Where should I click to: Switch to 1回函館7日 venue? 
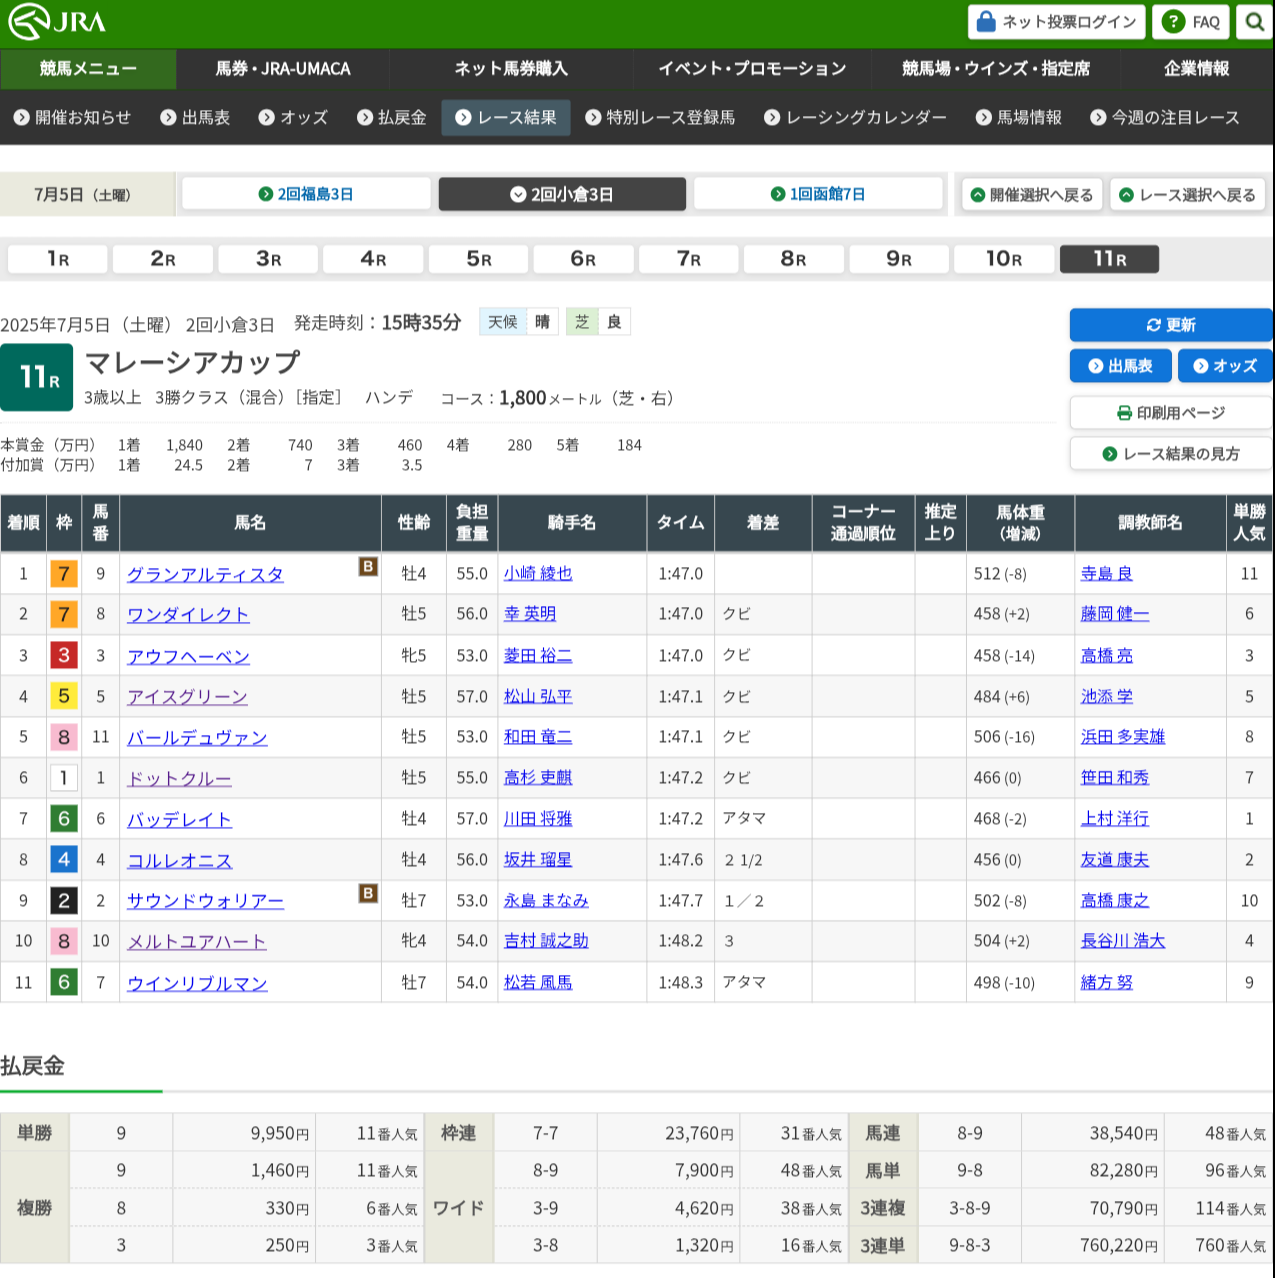click(818, 194)
